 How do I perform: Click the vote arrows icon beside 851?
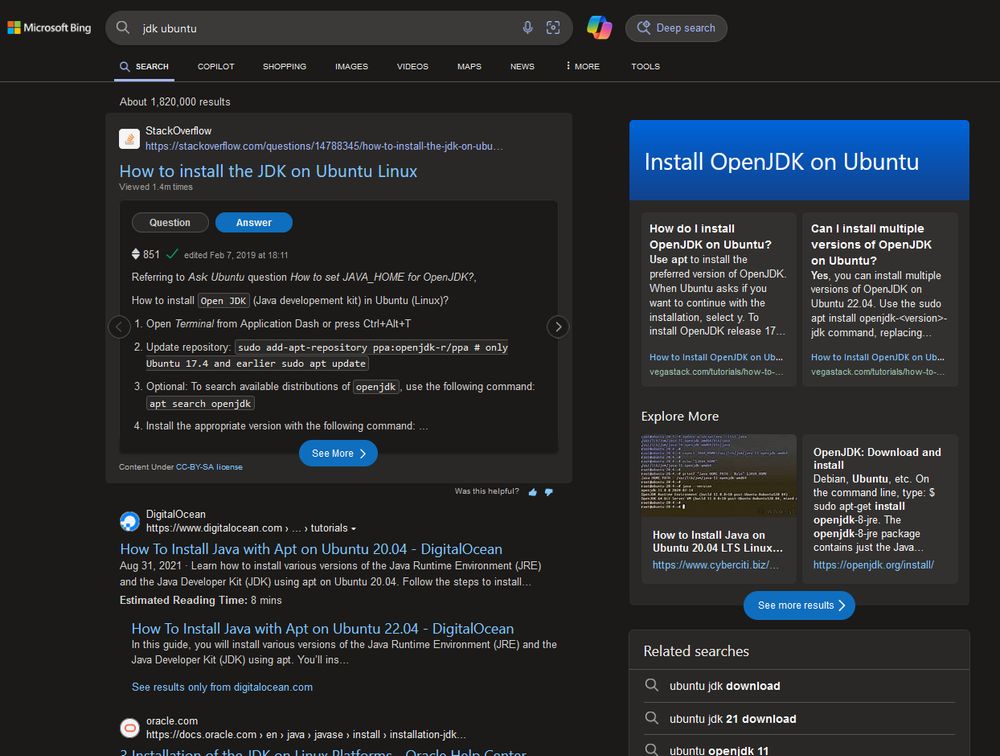[135, 254]
